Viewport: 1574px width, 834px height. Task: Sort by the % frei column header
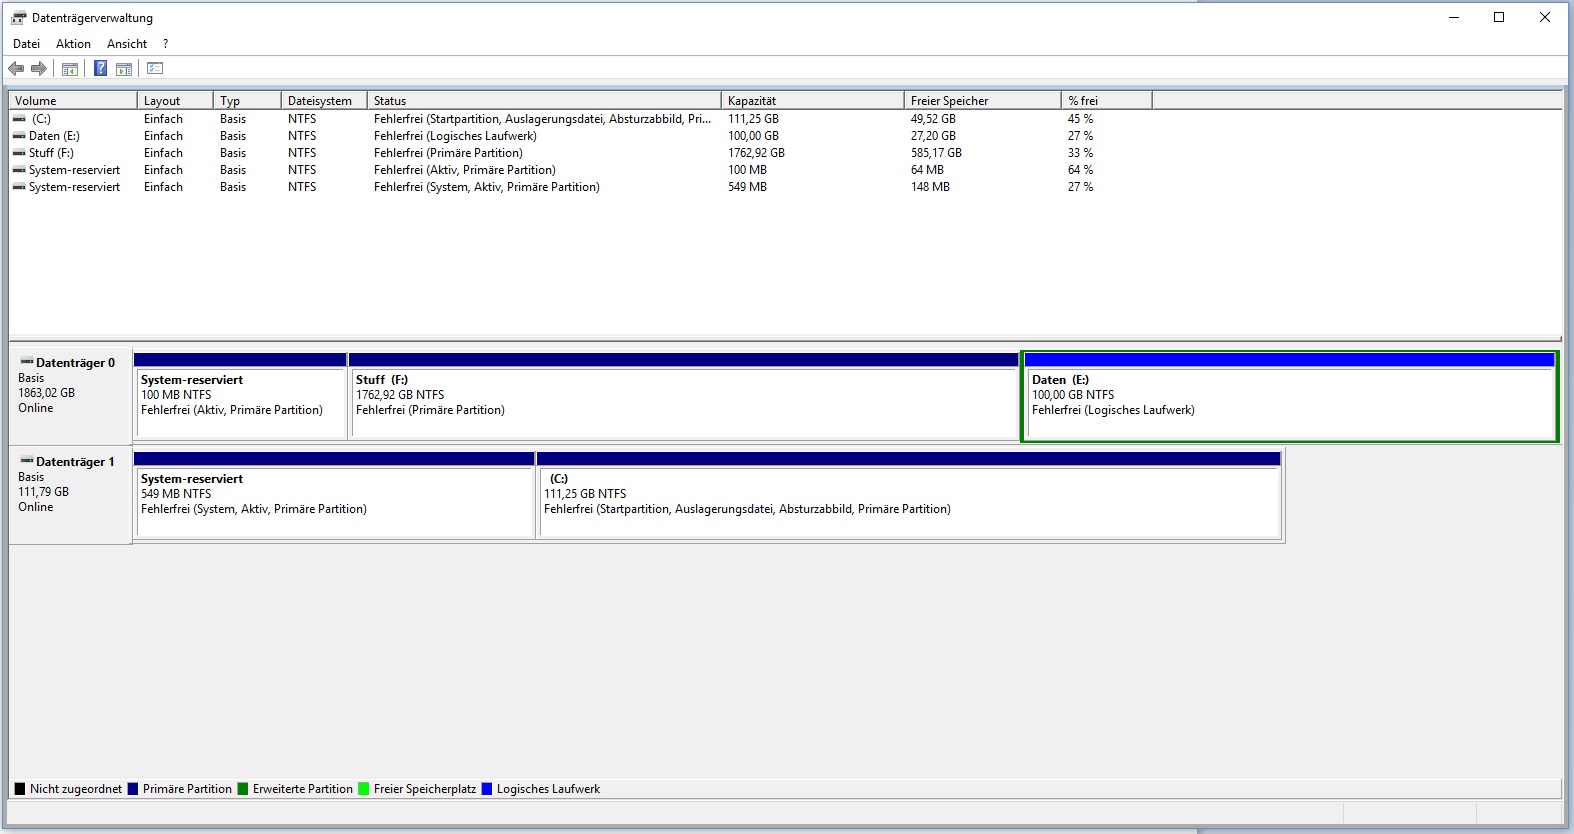[x=1106, y=101]
